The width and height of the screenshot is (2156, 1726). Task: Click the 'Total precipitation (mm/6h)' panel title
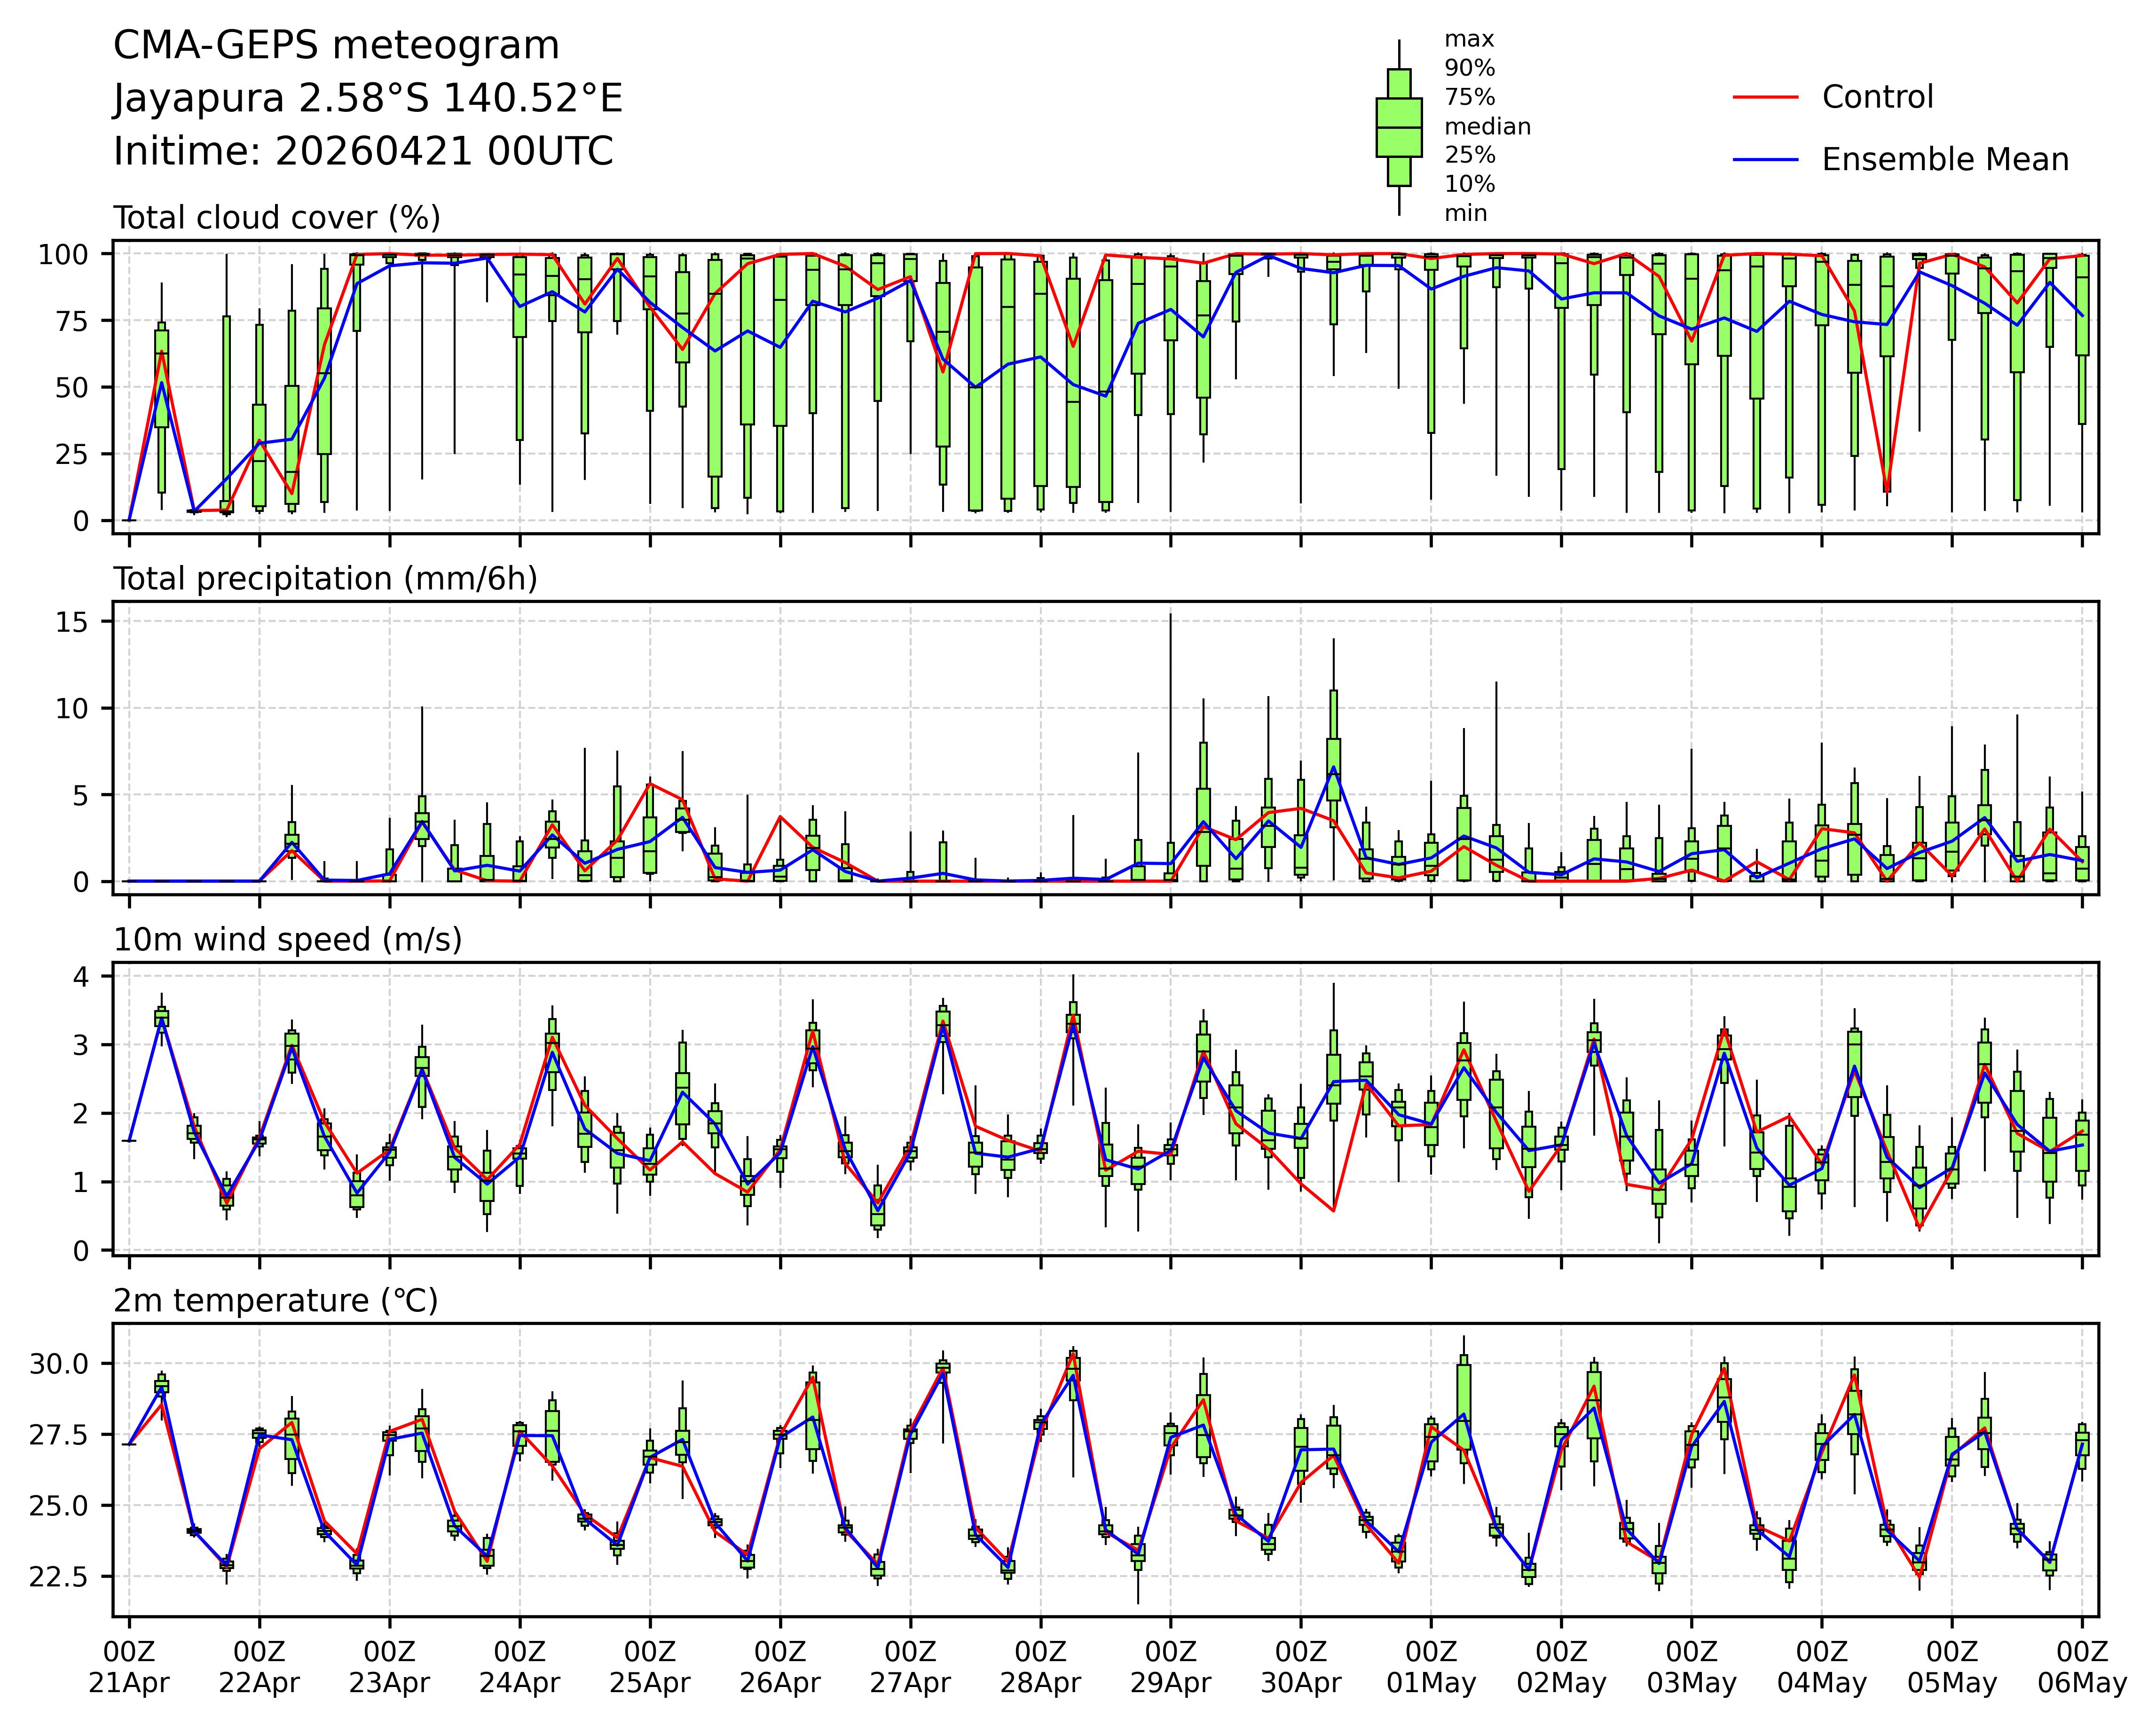point(325,579)
